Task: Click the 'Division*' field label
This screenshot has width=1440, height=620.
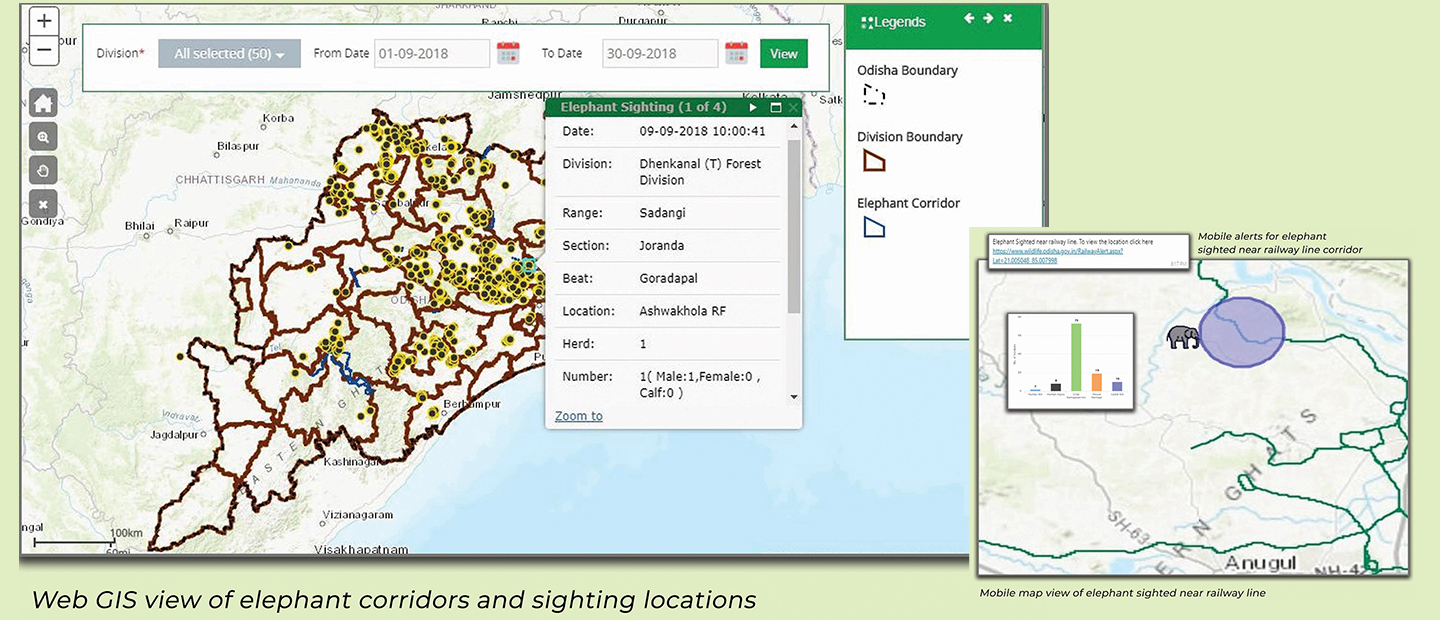Action: 120,53
